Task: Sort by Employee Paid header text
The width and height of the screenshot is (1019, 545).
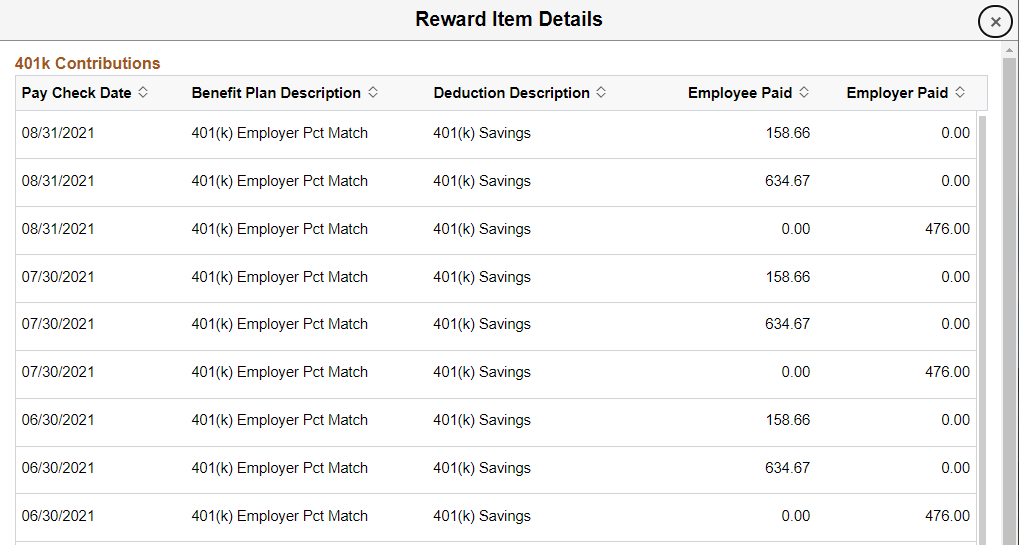Action: 739,93
